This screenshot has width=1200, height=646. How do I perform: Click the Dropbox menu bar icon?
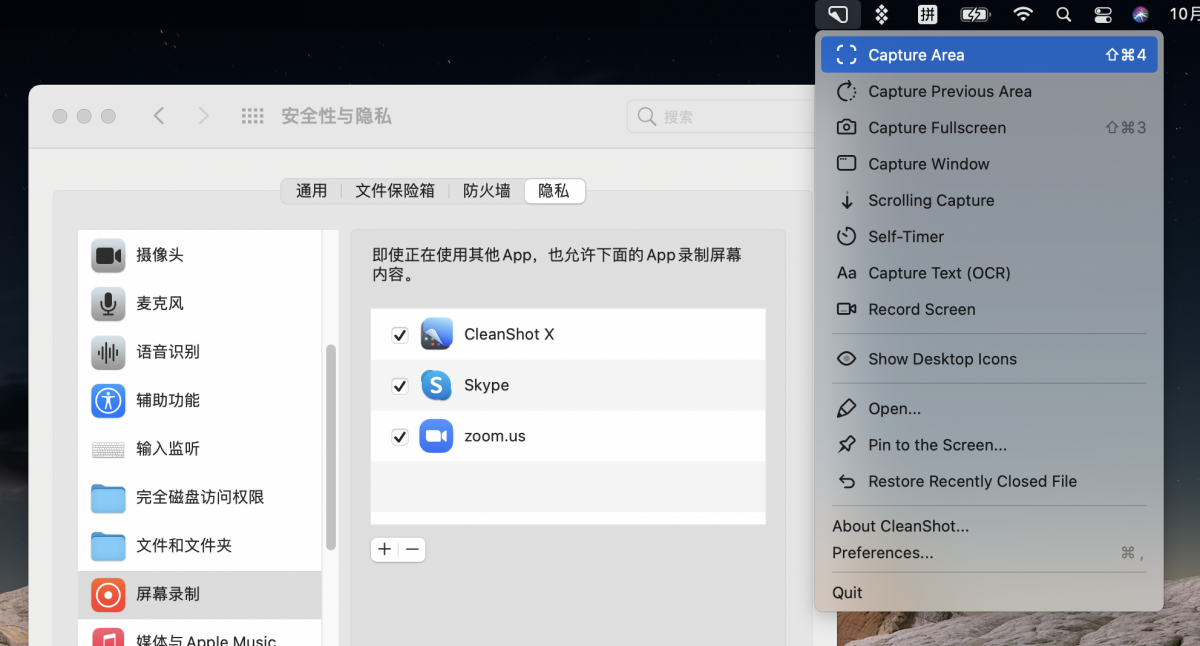(881, 14)
